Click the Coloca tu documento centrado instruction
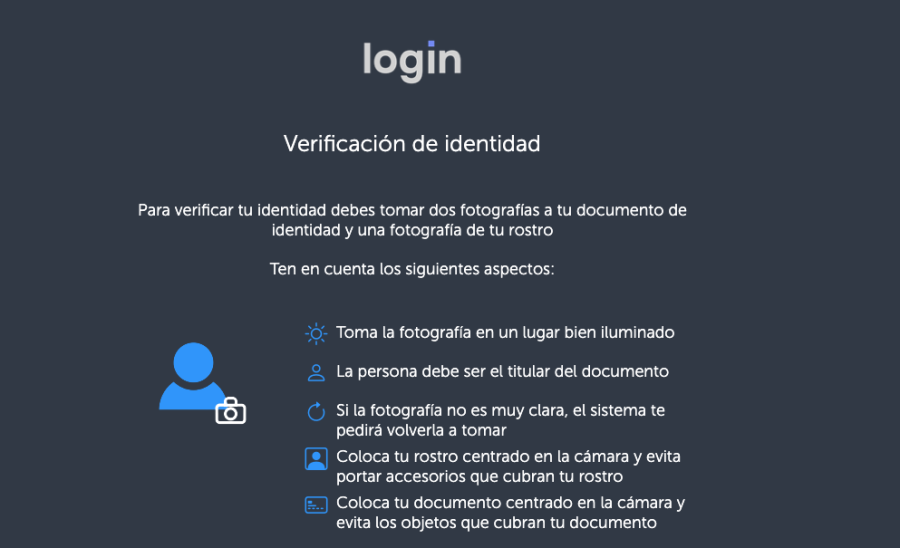 (511, 512)
